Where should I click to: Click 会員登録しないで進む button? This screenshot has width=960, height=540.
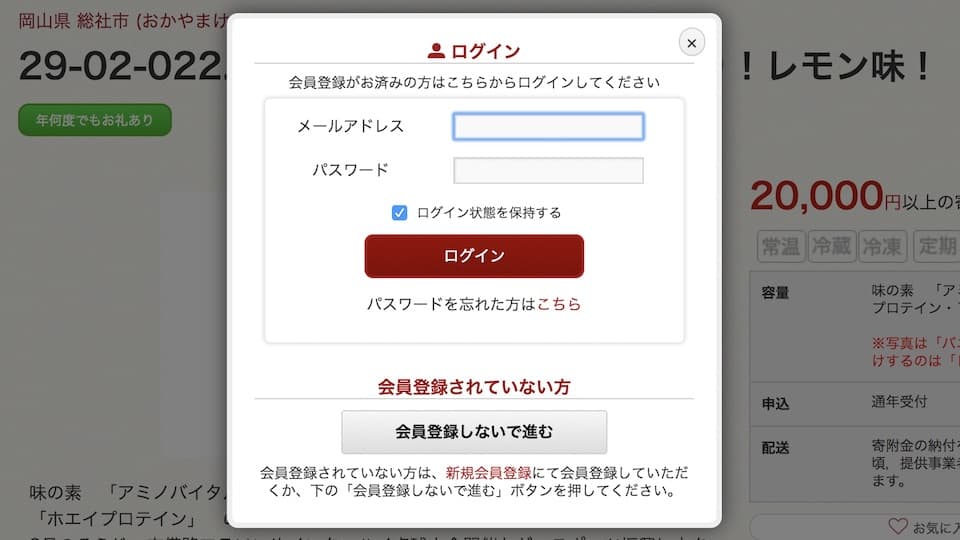474,432
